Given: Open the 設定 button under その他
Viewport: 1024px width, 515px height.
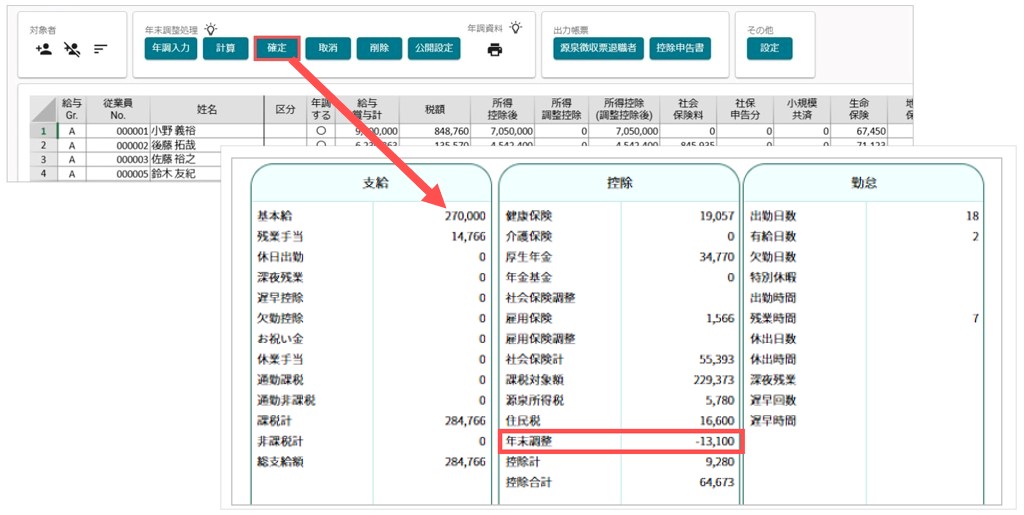Looking at the screenshot, I should [x=769, y=48].
